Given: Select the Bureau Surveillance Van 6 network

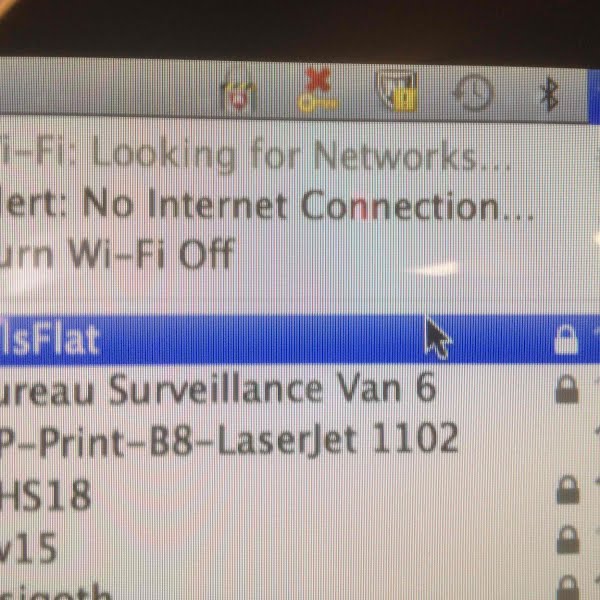Looking at the screenshot, I should (x=300, y=389).
